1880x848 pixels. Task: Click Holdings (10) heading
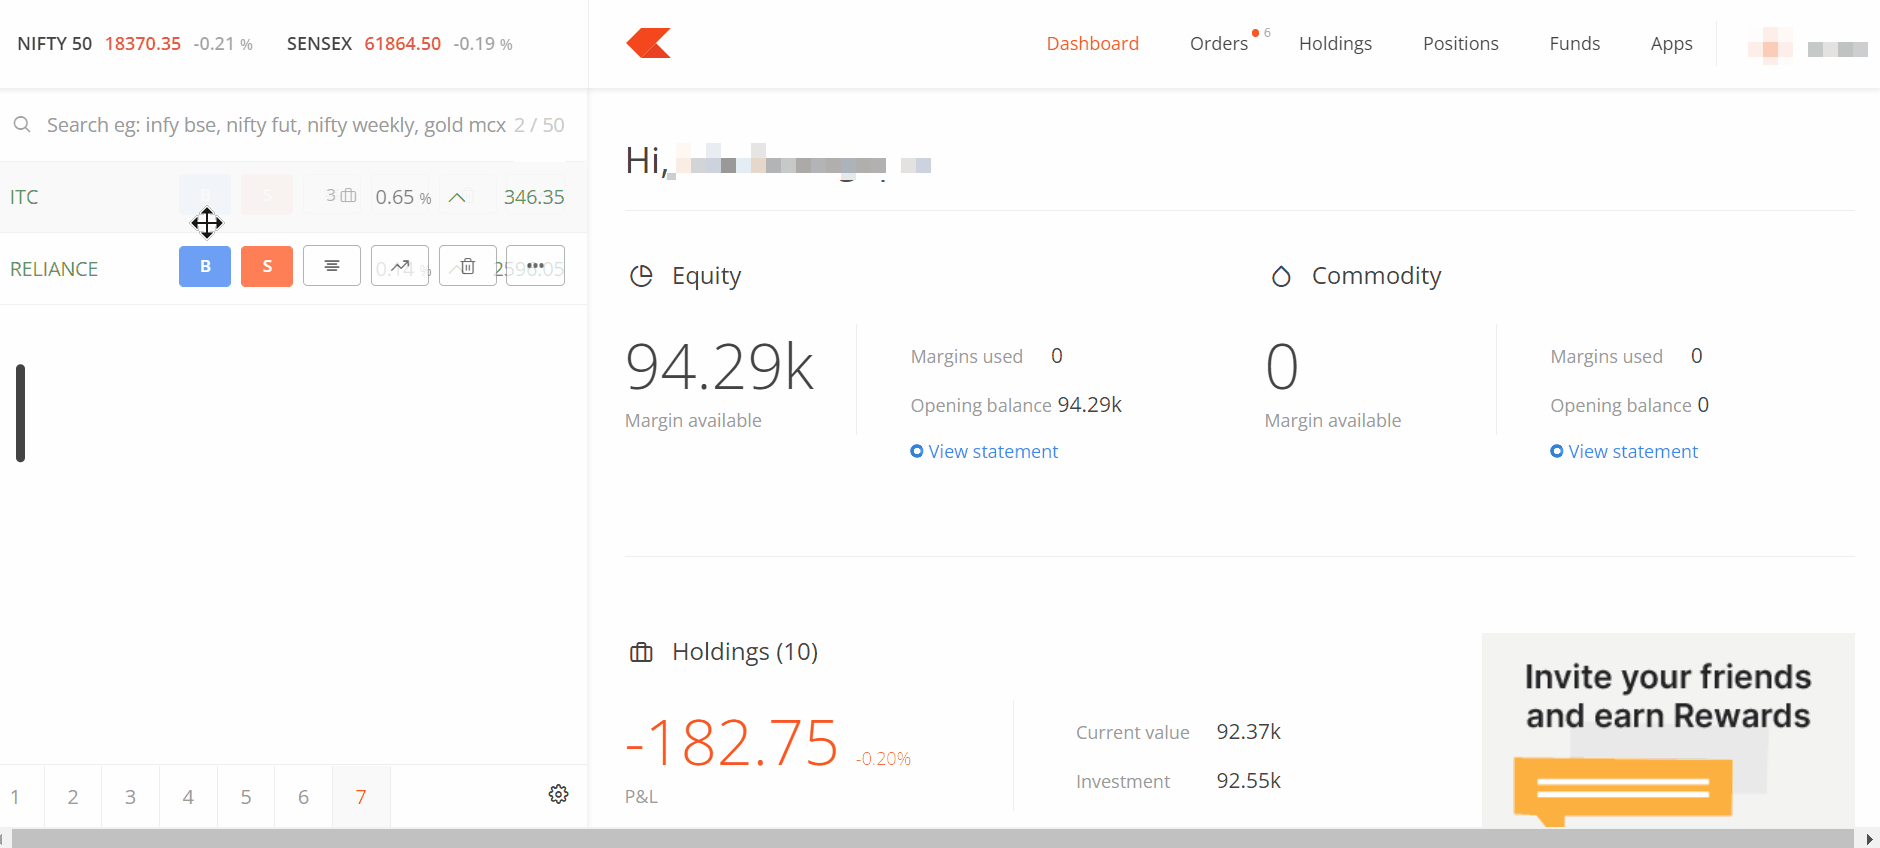click(x=745, y=652)
